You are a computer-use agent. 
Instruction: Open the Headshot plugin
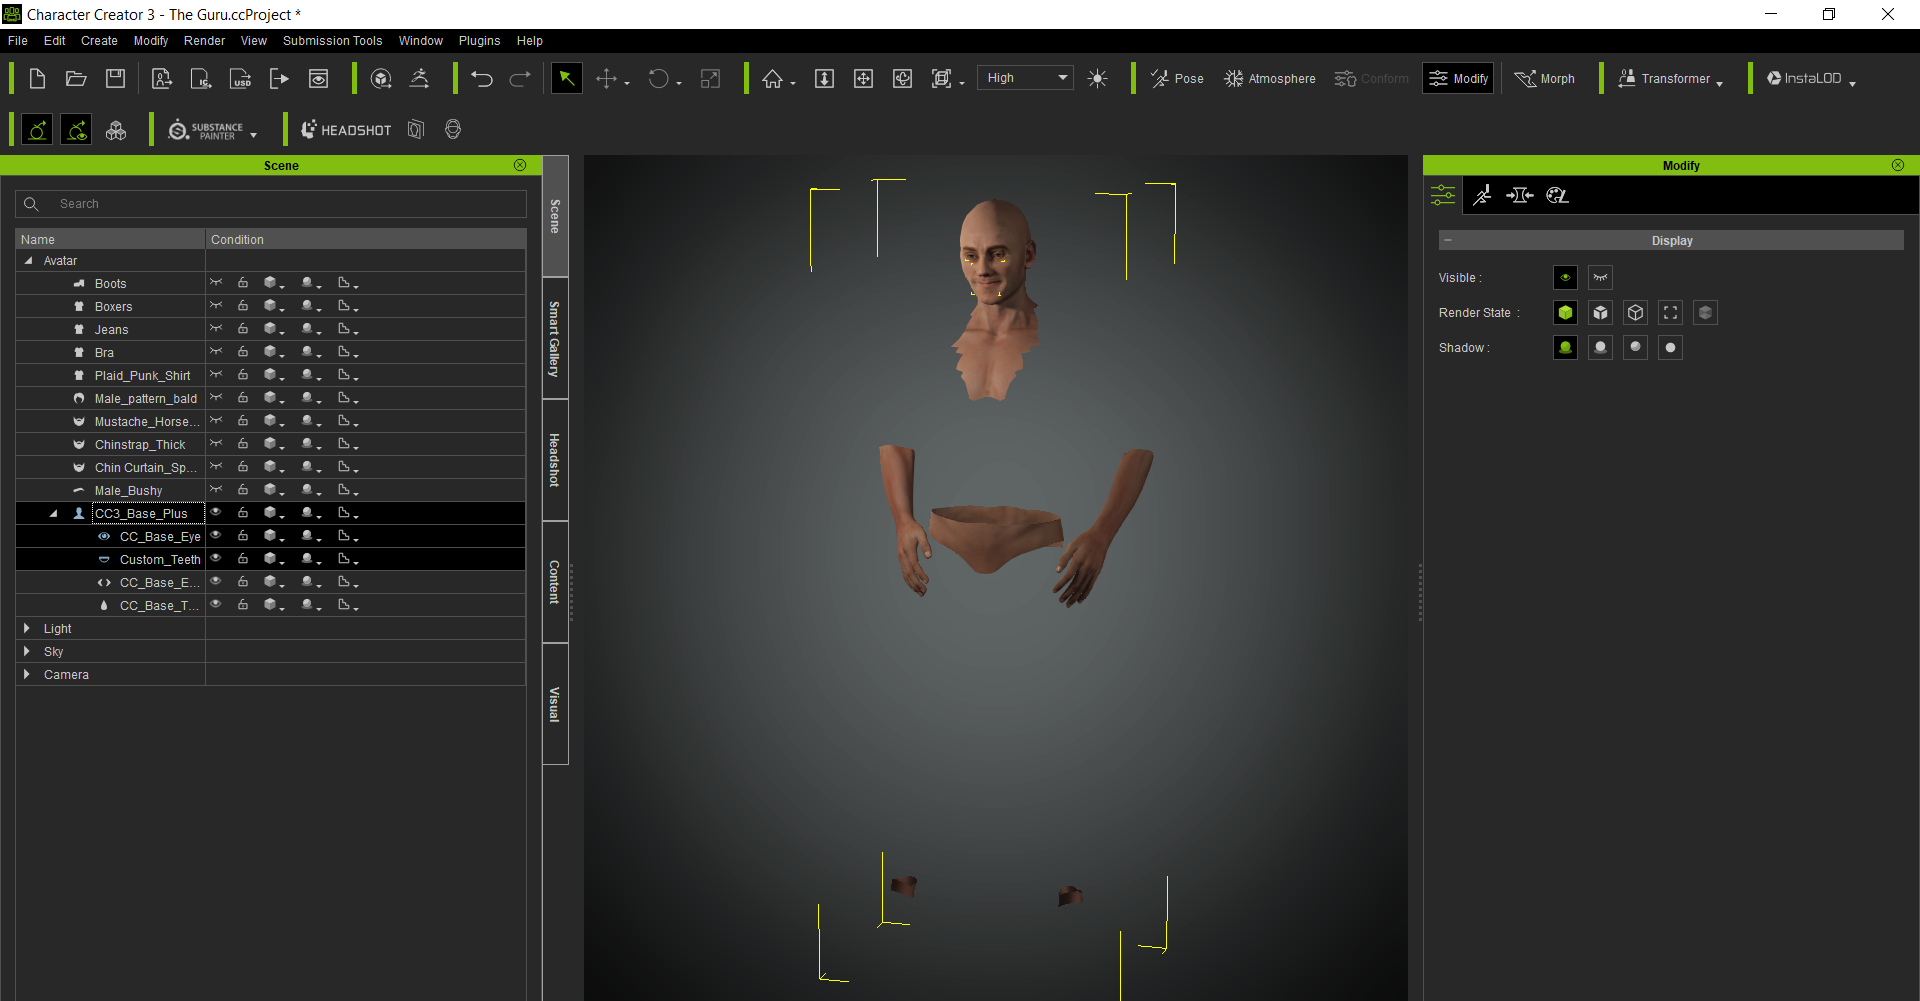(346, 130)
